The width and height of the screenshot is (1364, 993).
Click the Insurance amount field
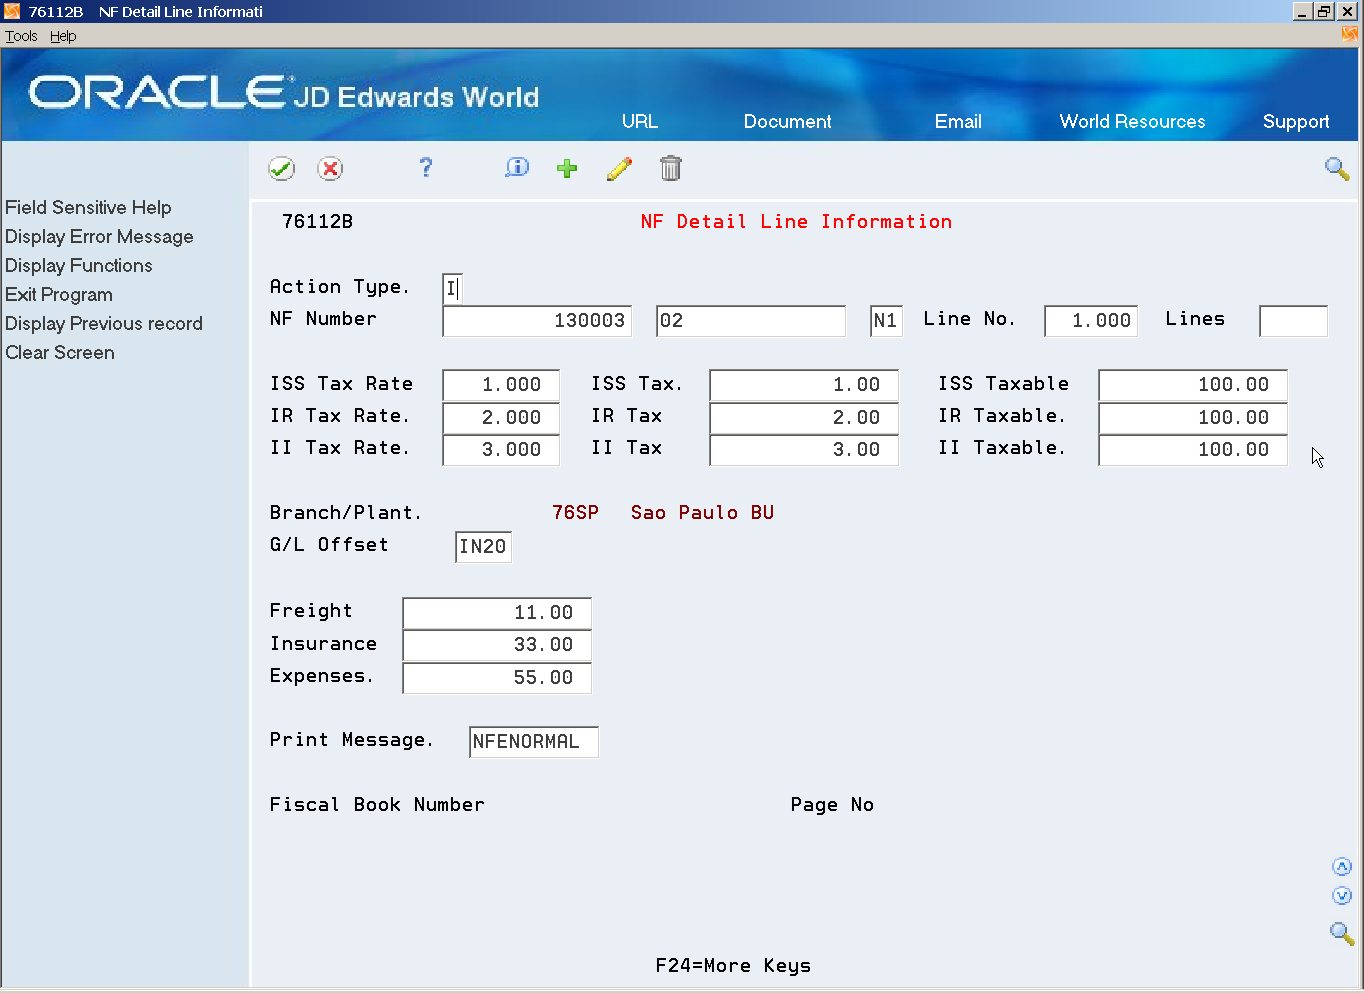(x=497, y=645)
